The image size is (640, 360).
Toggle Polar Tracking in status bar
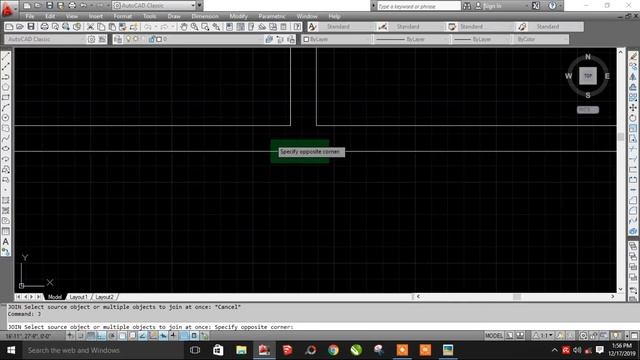coord(111,336)
